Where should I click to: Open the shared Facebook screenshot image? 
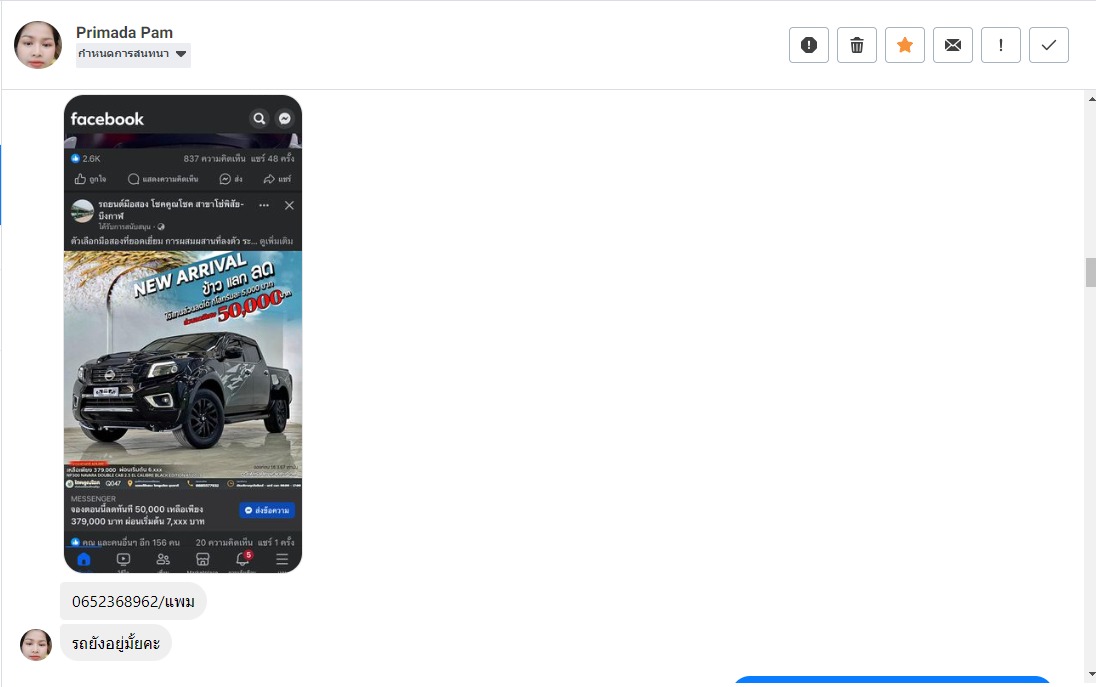tap(183, 334)
